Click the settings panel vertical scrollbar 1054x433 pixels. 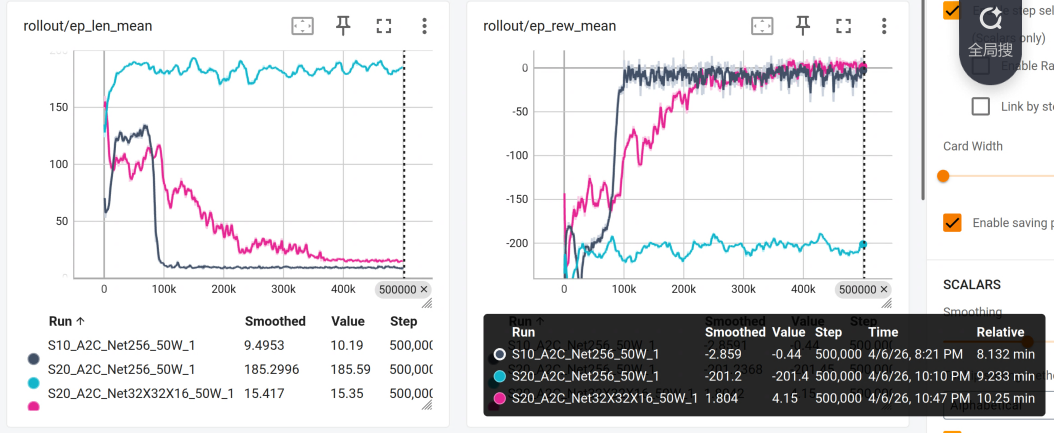coord(923,100)
